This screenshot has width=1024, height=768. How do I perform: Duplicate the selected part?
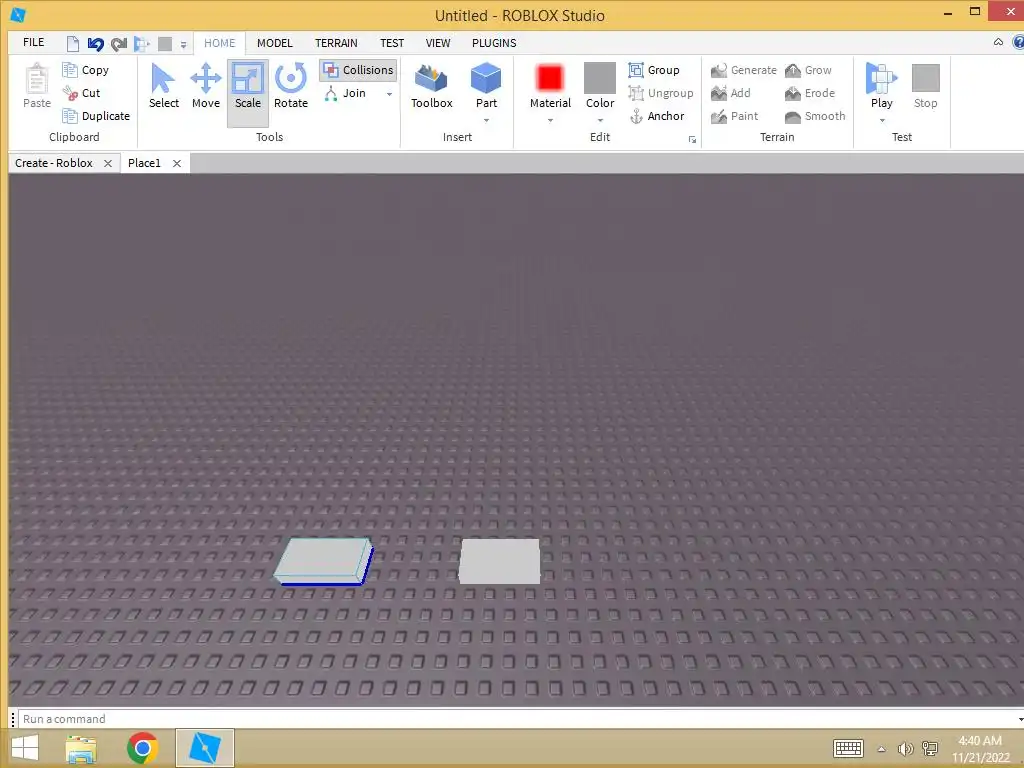coord(95,116)
